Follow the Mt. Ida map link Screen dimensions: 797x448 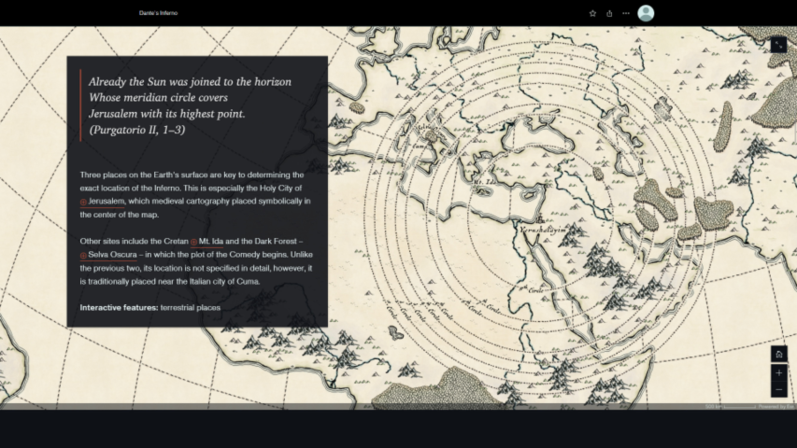211,242
